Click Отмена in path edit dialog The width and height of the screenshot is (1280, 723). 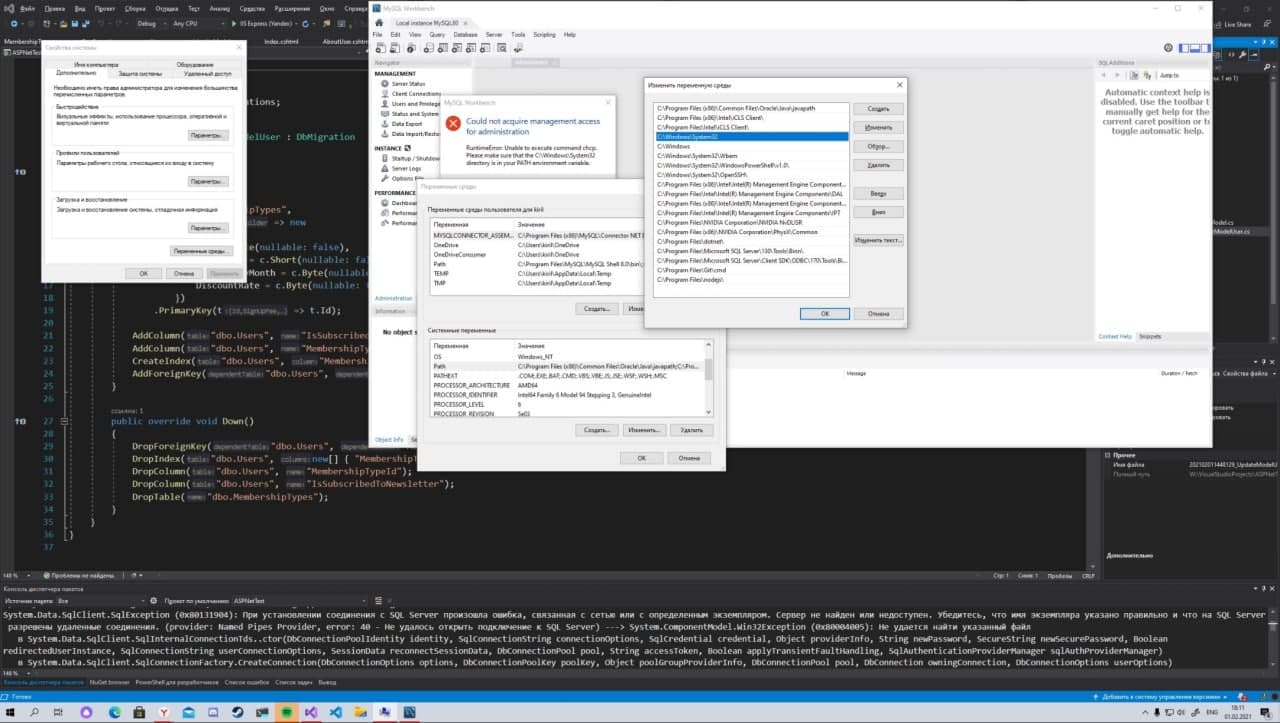tap(878, 313)
